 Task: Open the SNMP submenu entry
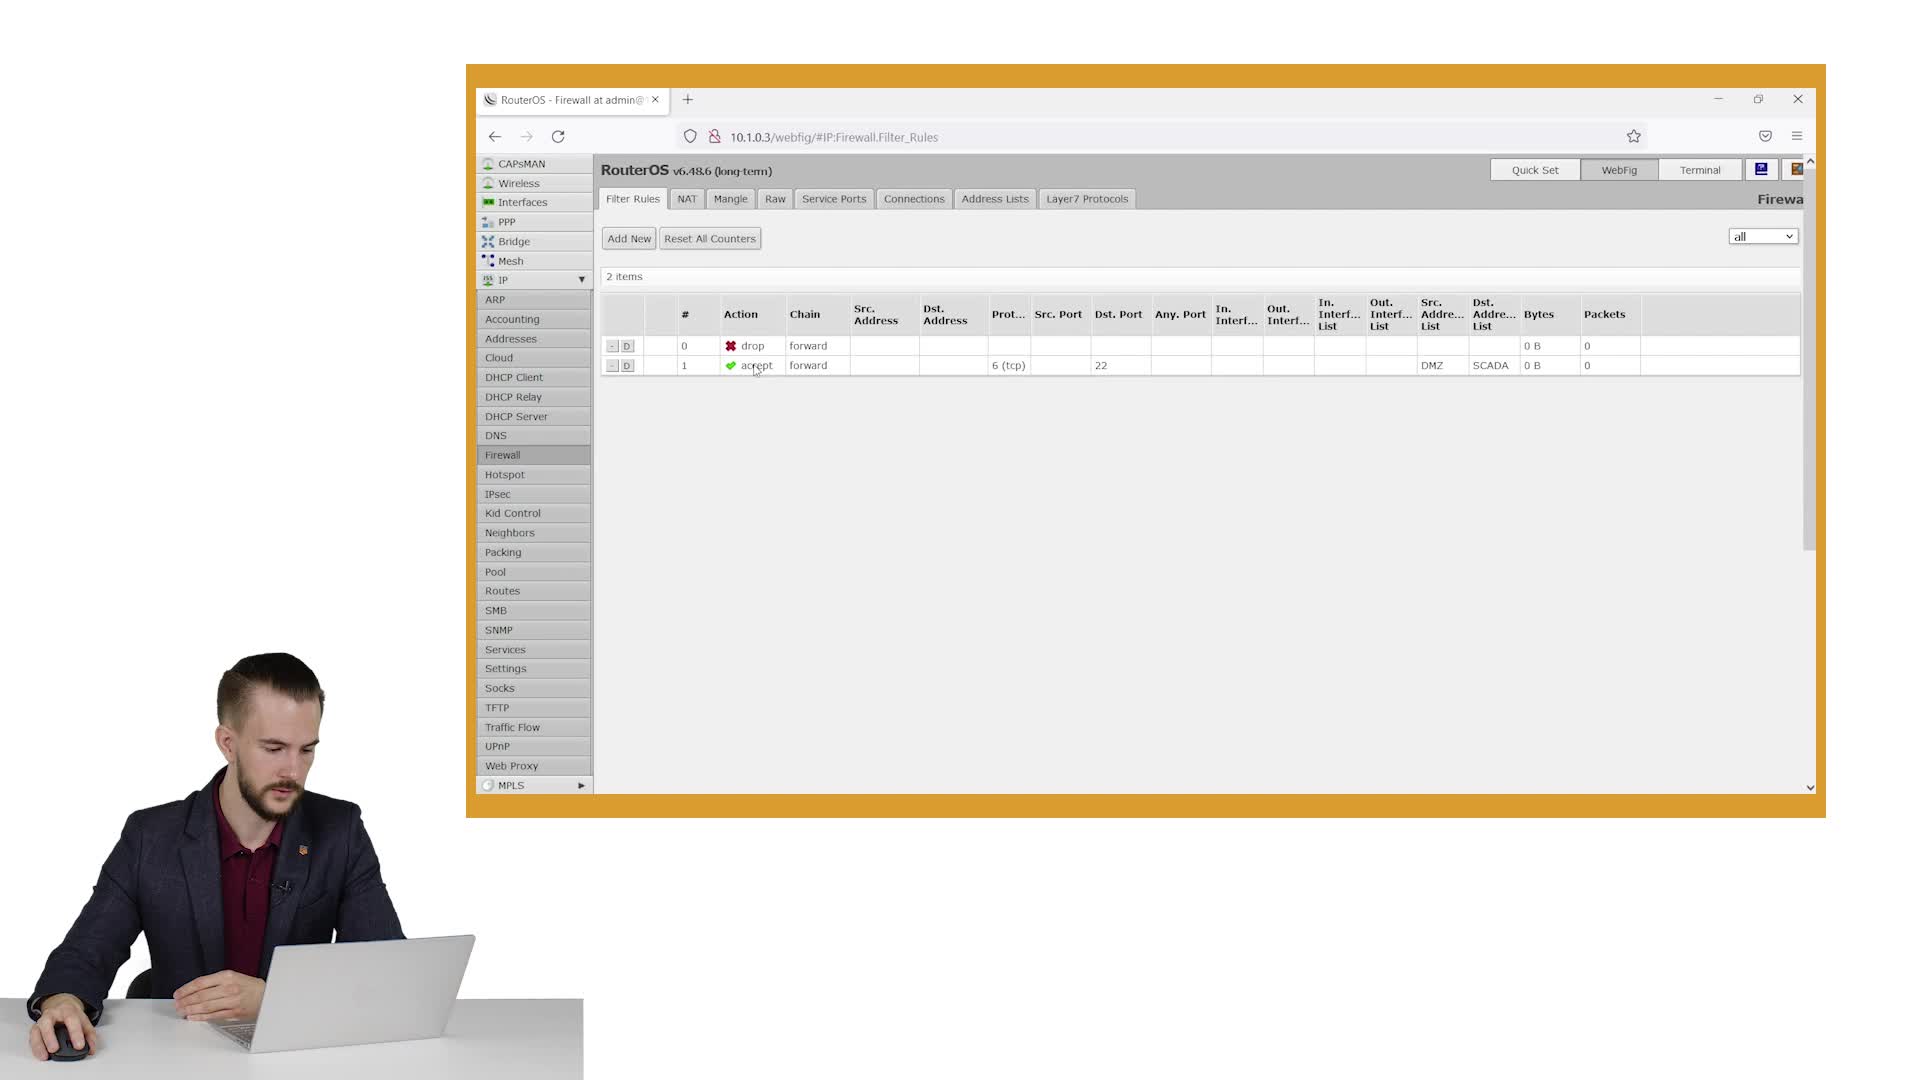tap(534, 630)
